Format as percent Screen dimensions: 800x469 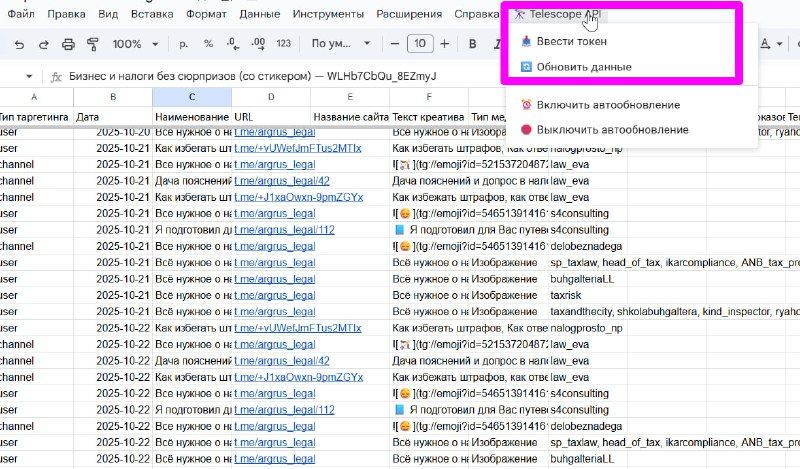point(208,44)
